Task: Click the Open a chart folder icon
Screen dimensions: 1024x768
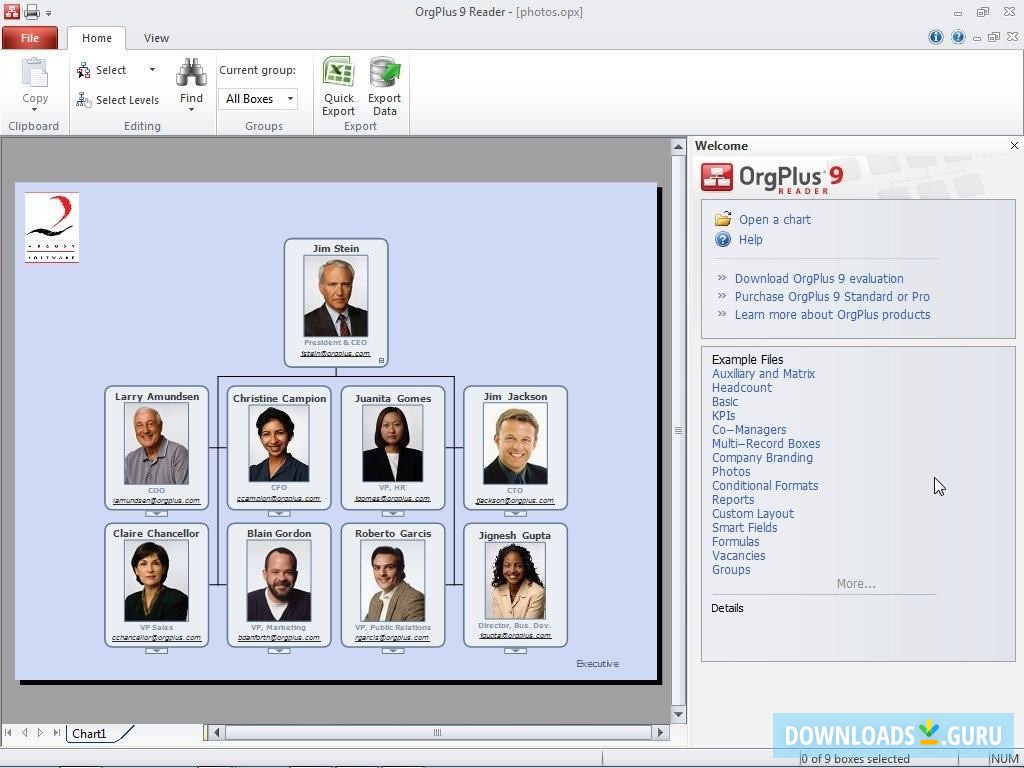Action: click(x=723, y=219)
